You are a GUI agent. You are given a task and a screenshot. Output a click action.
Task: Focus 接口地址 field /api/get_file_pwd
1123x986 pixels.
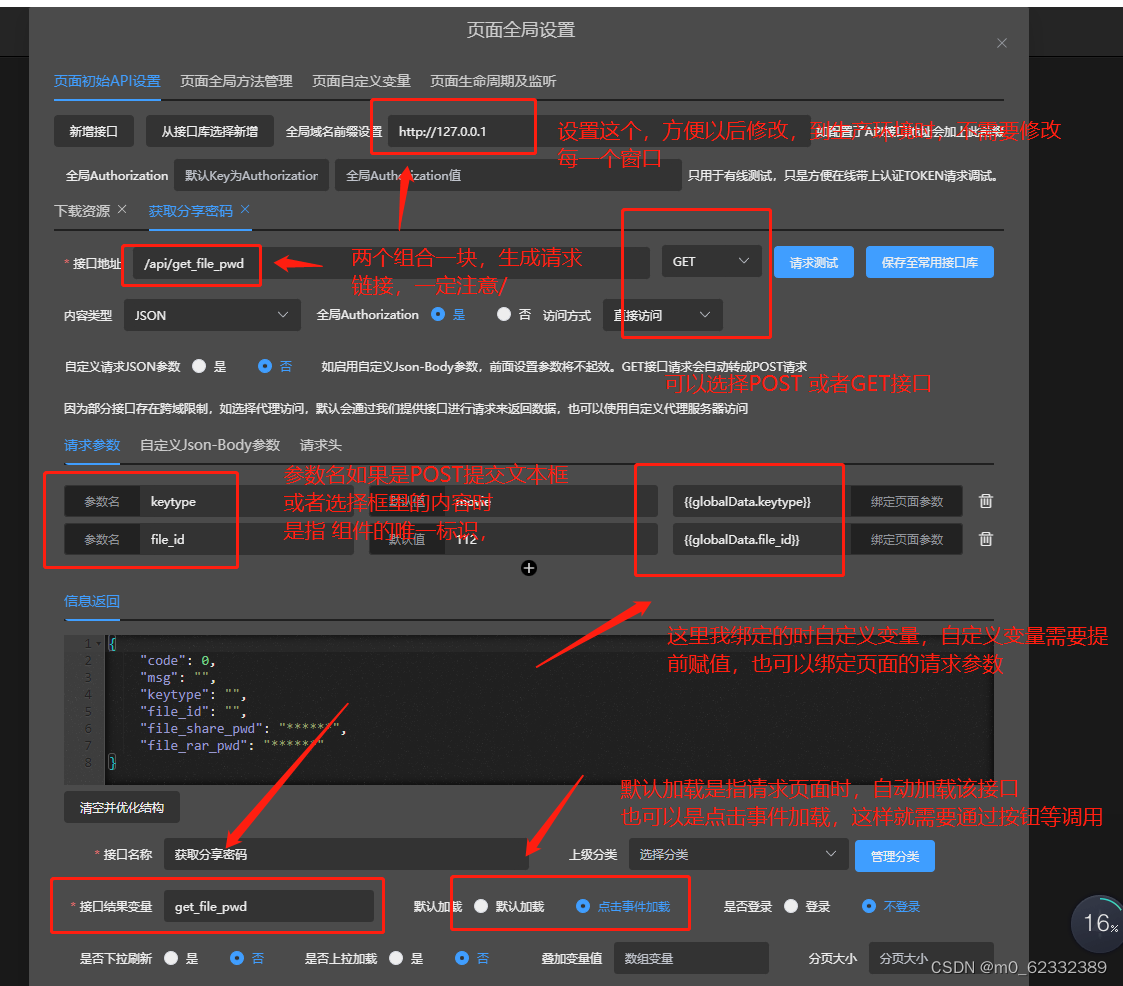coord(391,264)
